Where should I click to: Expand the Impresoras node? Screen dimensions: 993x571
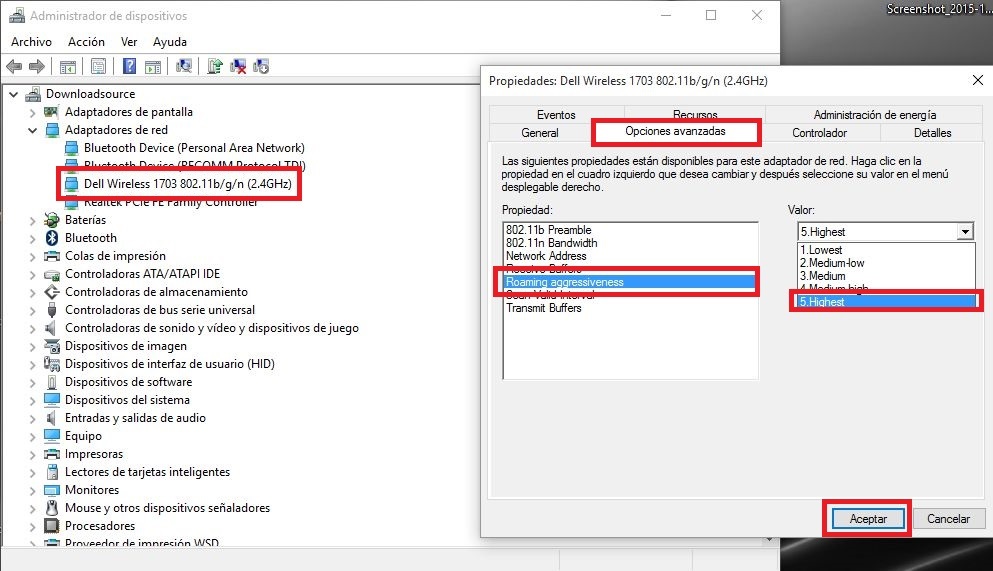click(x=32, y=455)
